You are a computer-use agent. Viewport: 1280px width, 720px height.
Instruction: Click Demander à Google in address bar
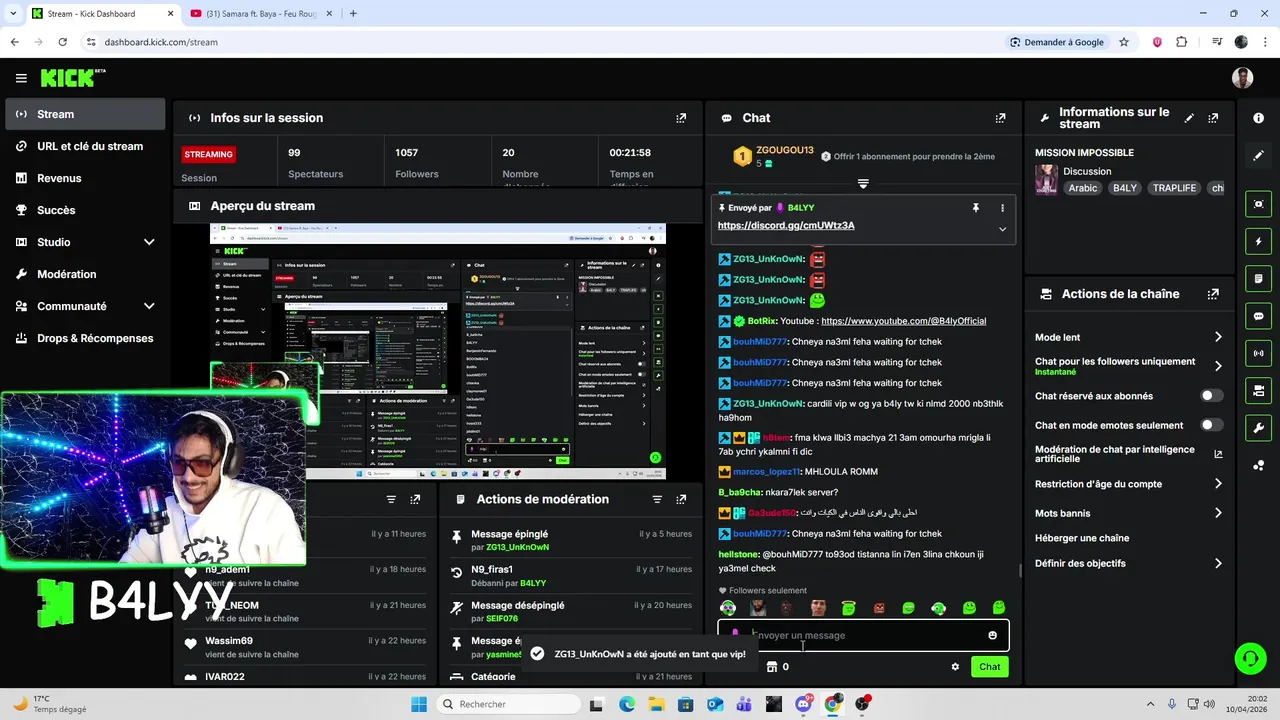pos(1056,42)
